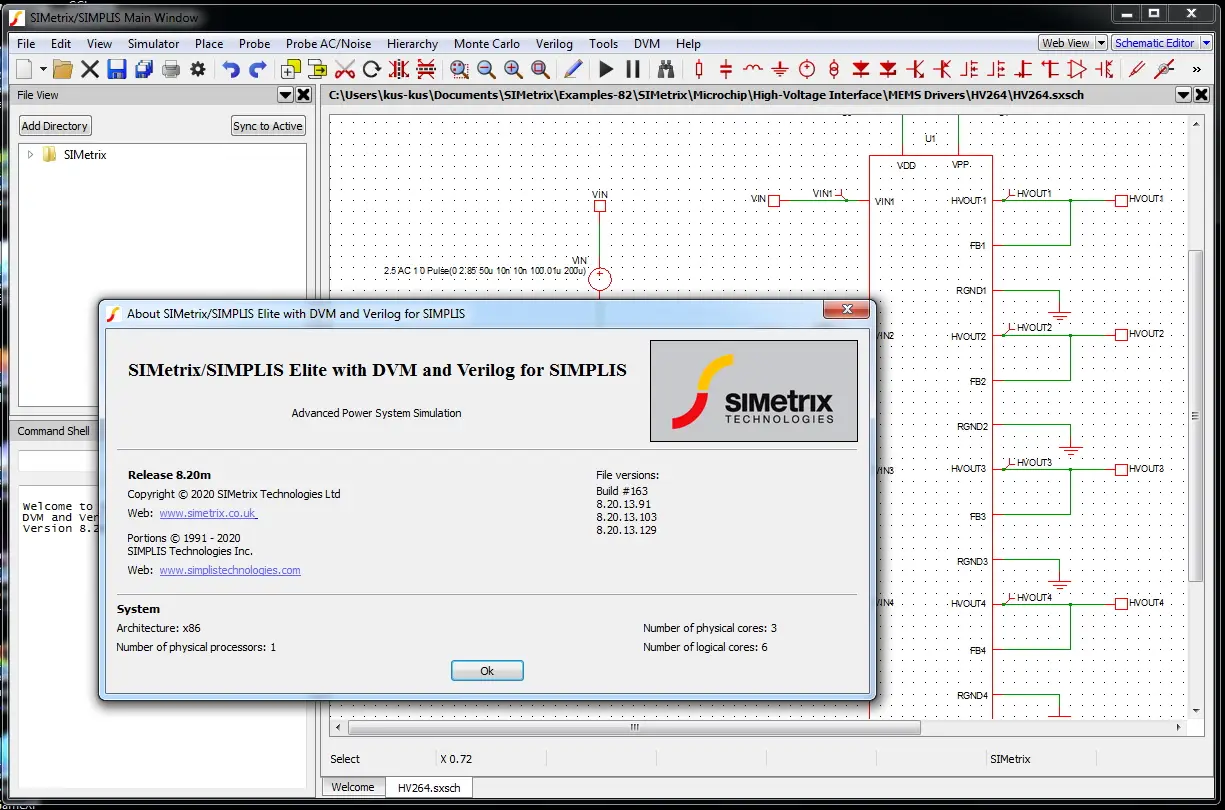Click the Schematic Editor button
This screenshot has height=810, width=1225.
click(1155, 43)
